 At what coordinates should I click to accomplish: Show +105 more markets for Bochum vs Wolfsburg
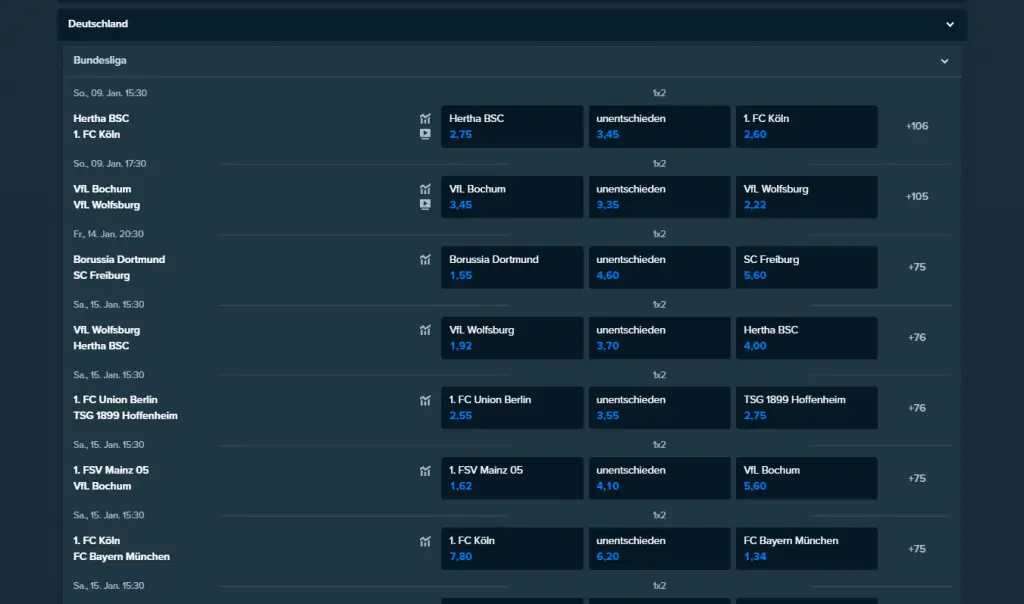[917, 197]
